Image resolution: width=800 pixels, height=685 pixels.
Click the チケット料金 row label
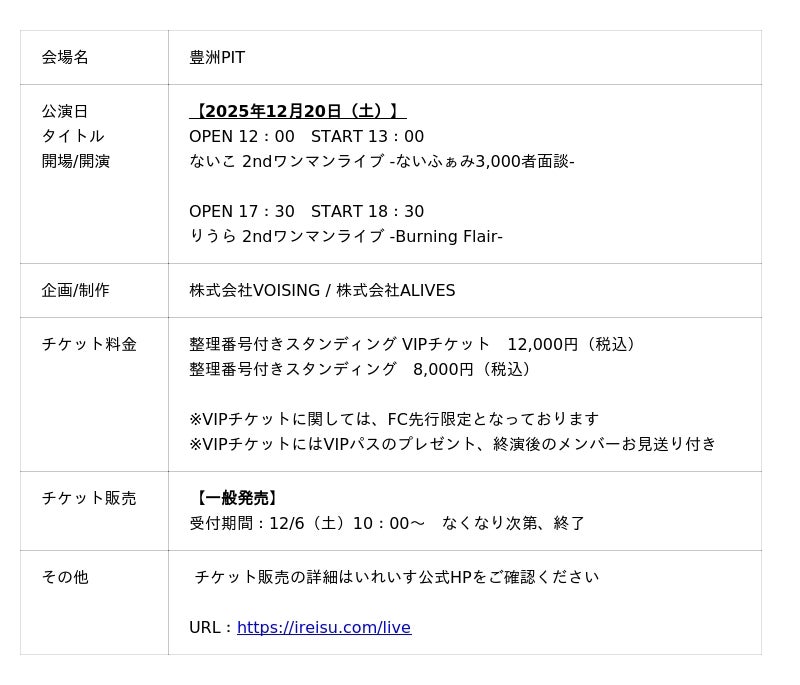point(89,345)
